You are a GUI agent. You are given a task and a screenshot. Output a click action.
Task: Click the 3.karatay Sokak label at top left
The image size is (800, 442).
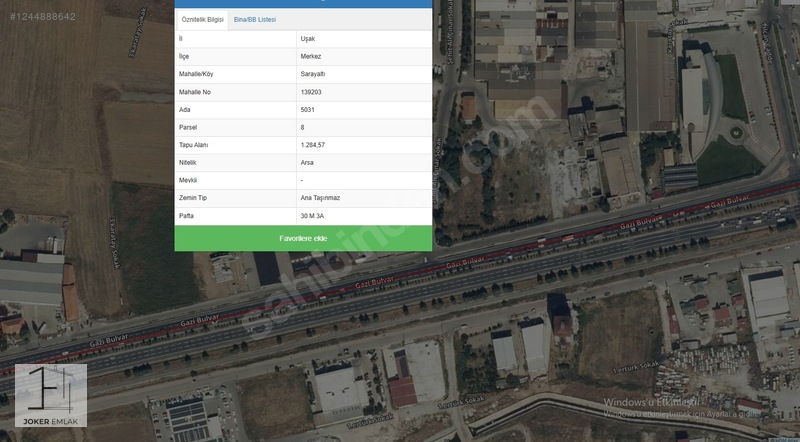(x=138, y=32)
